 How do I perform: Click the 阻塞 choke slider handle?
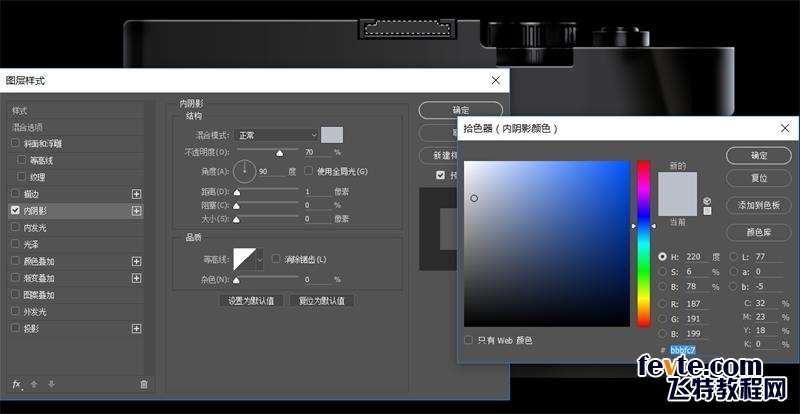[237, 206]
